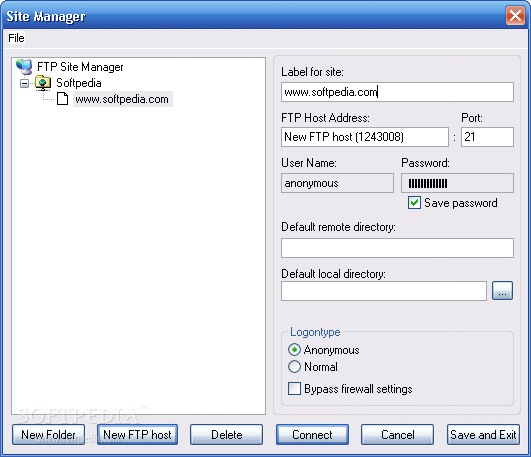This screenshot has height=457, width=531.
Task: Browse for default local directory
Action: [502, 291]
